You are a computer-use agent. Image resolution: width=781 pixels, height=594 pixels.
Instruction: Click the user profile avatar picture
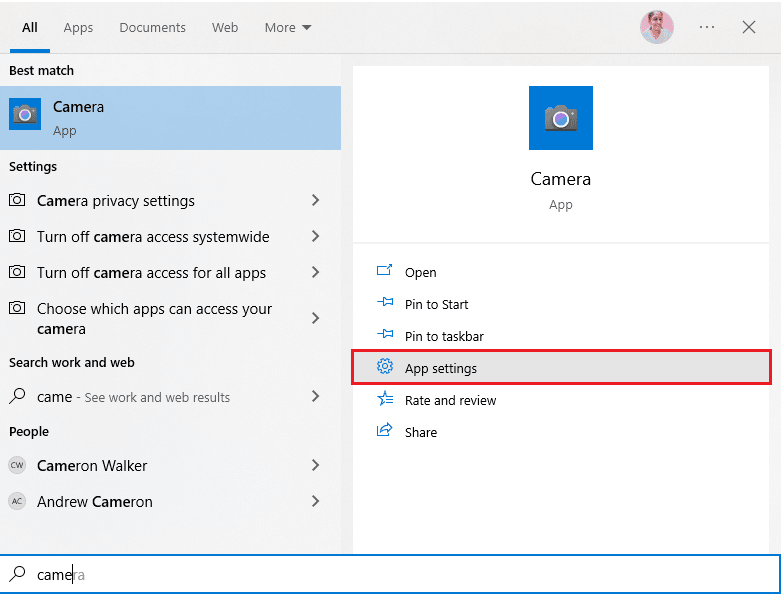[657, 27]
